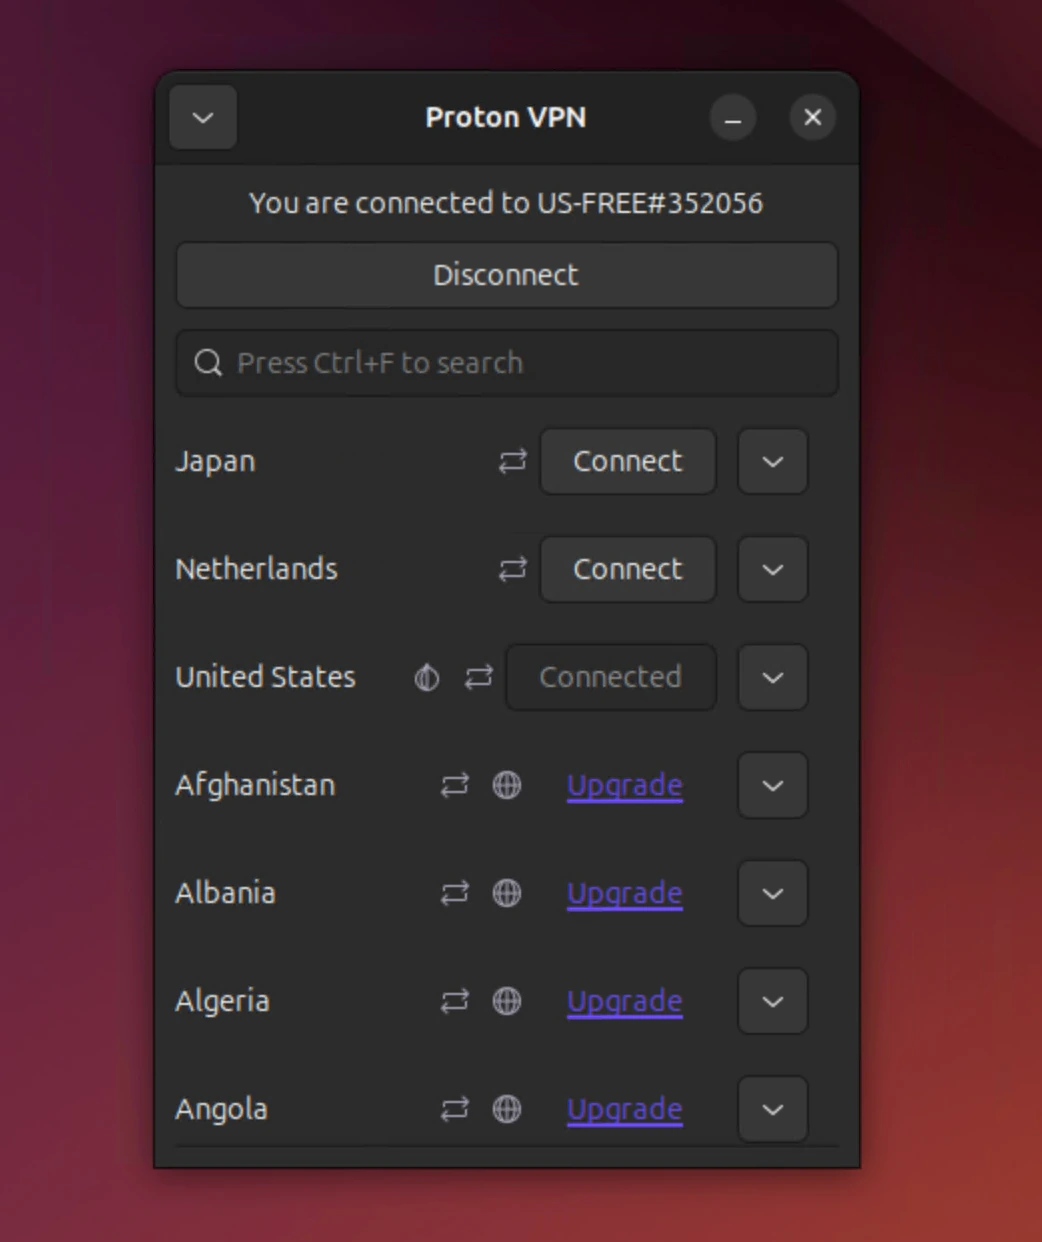
Task: Click the streaming globe icon beside Albania
Action: [x=507, y=894]
